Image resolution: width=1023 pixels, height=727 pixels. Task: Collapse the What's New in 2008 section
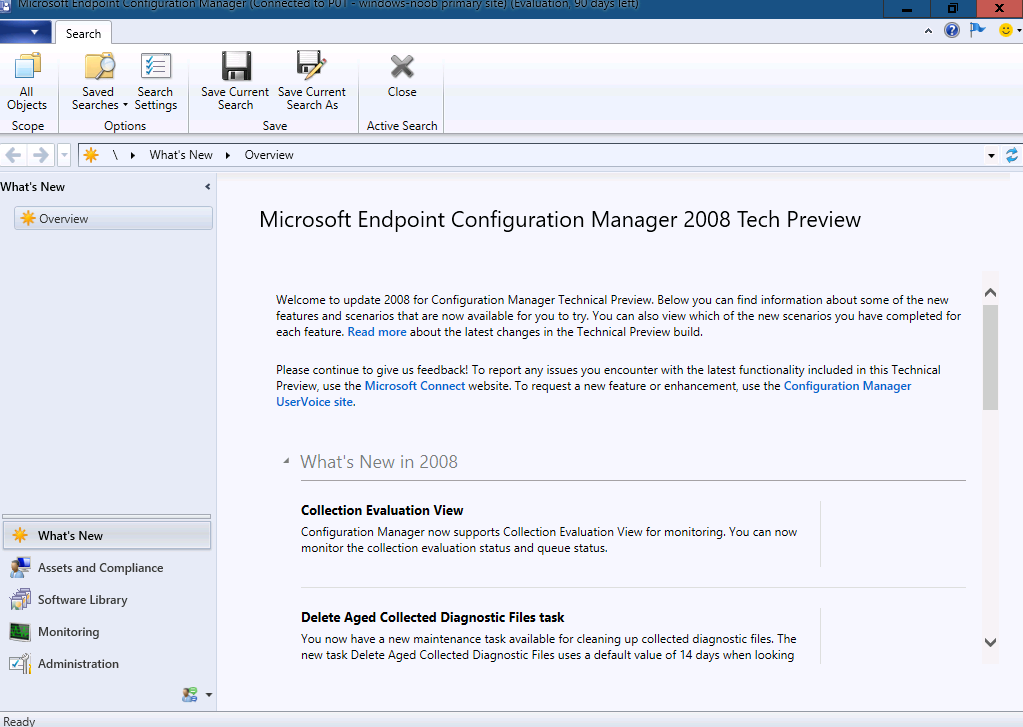(x=286, y=461)
